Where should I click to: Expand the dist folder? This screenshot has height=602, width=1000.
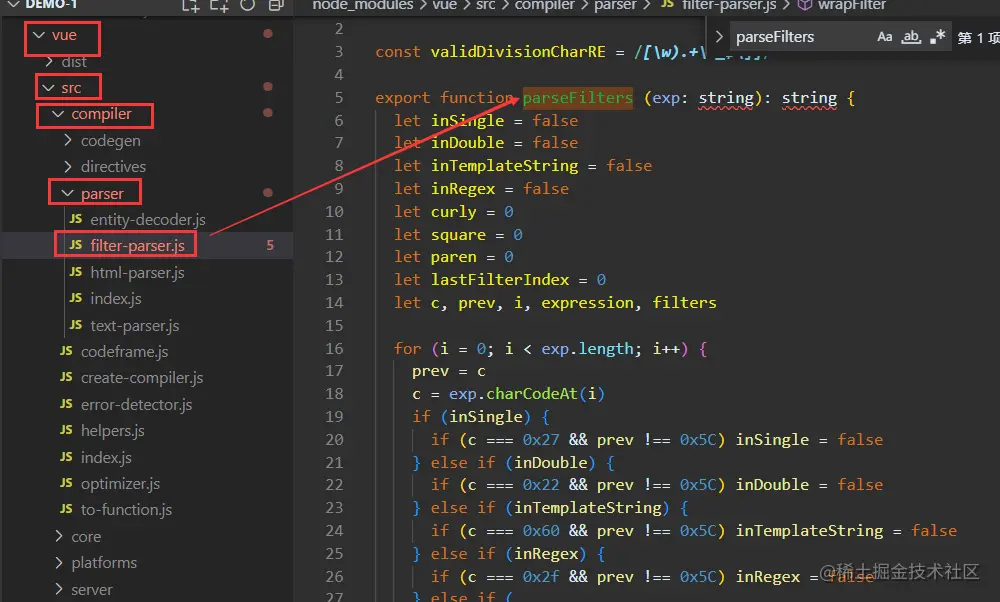[x=49, y=62]
